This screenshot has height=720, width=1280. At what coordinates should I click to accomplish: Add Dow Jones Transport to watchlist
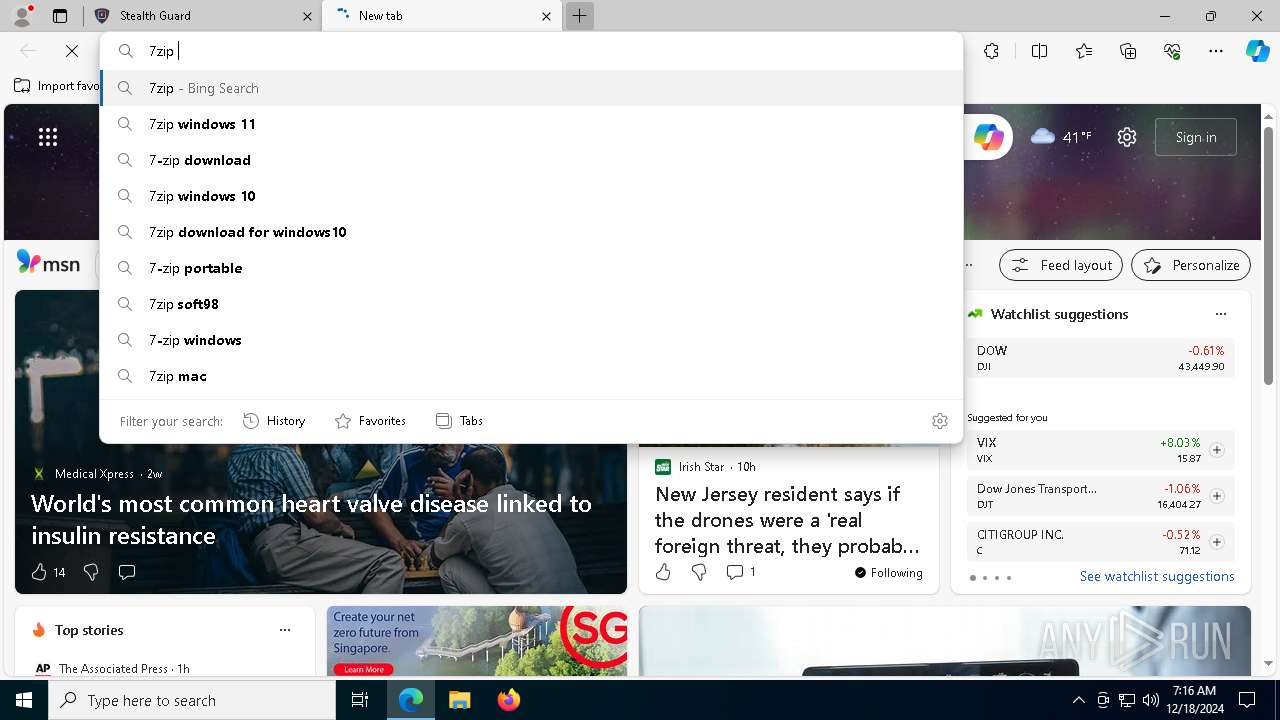point(1216,496)
